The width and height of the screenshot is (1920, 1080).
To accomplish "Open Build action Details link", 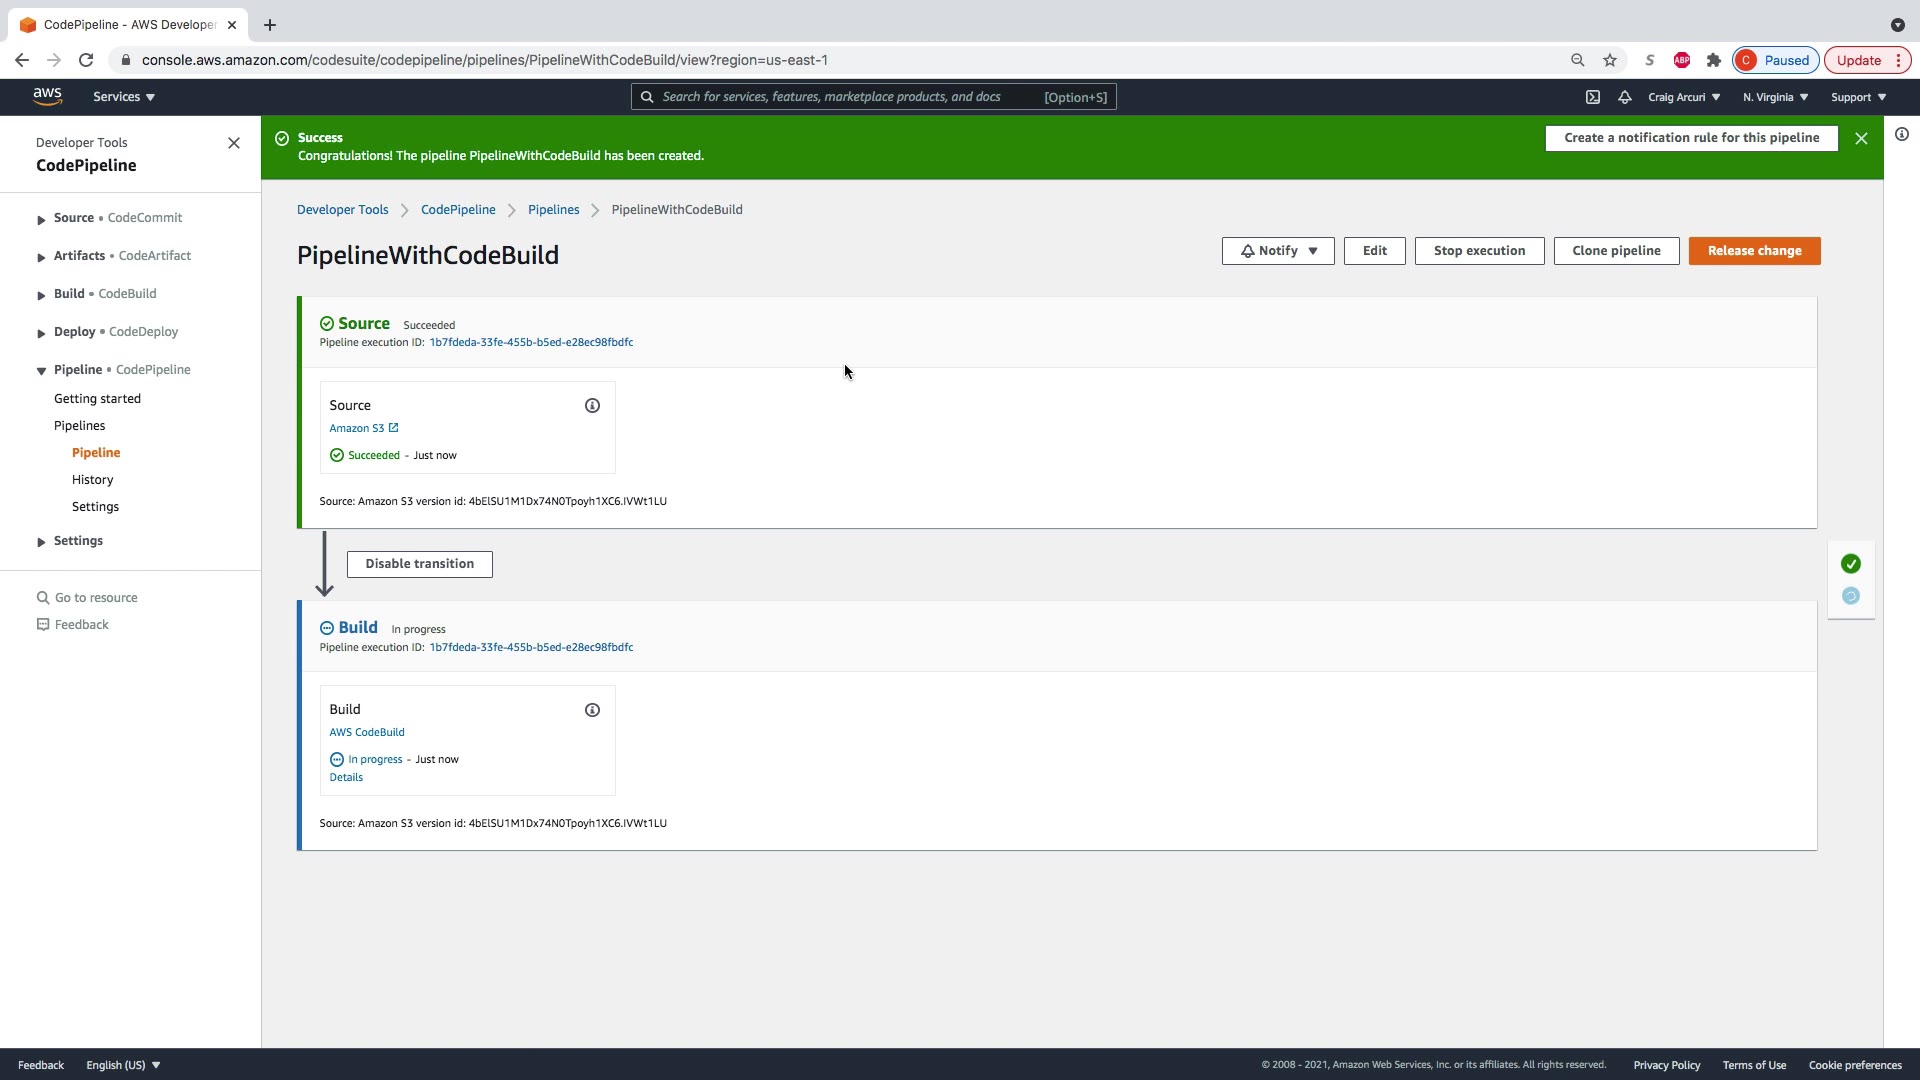I will (346, 777).
